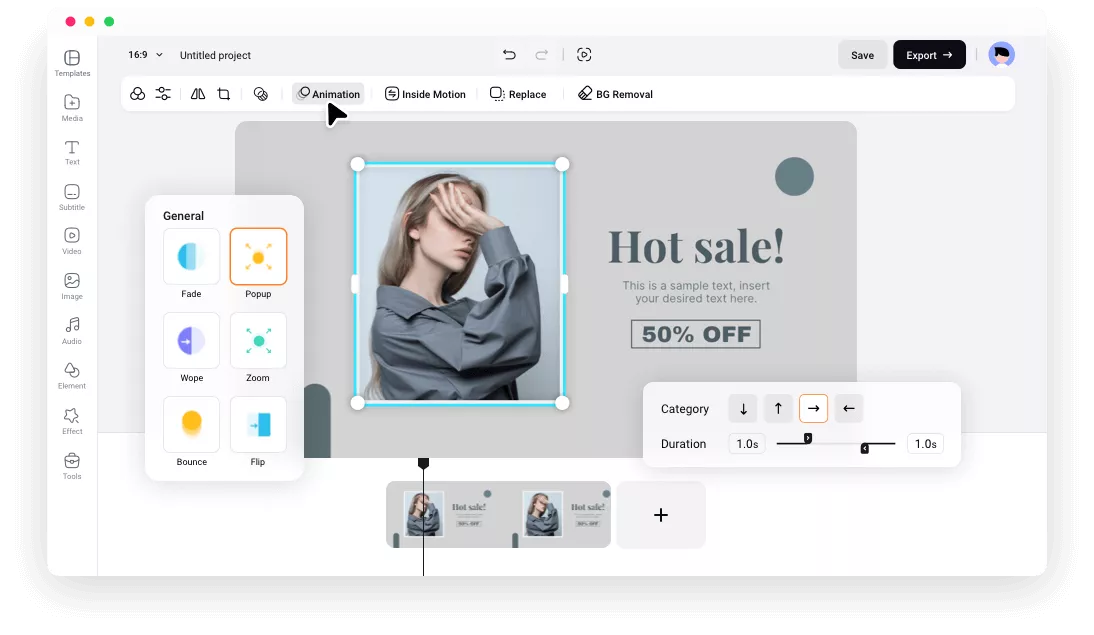This screenshot has width=1094, height=635.
Task: Expand the 16:9 aspect ratio dropdown
Action: (146, 55)
